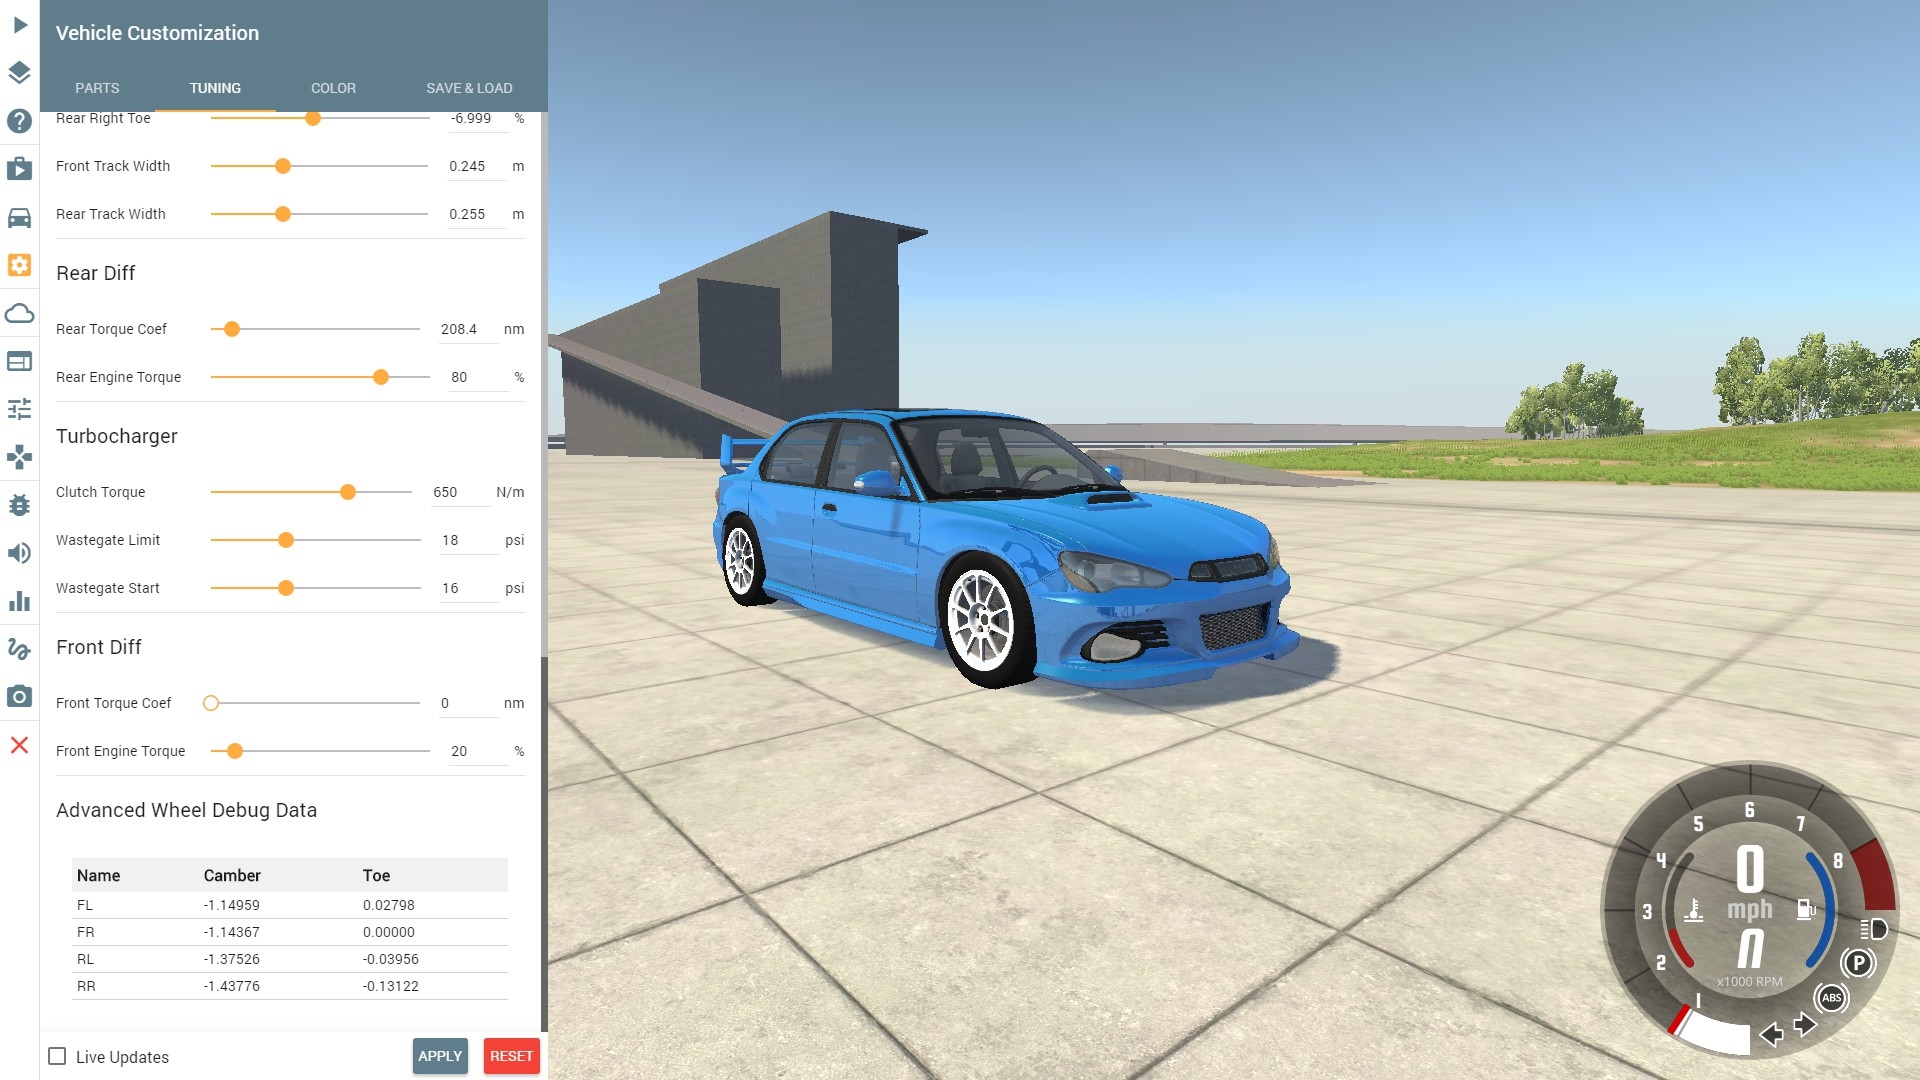Screen dimensions: 1920x1080
Task: Click the Rear Engine Torque slider handle
Action: point(381,377)
